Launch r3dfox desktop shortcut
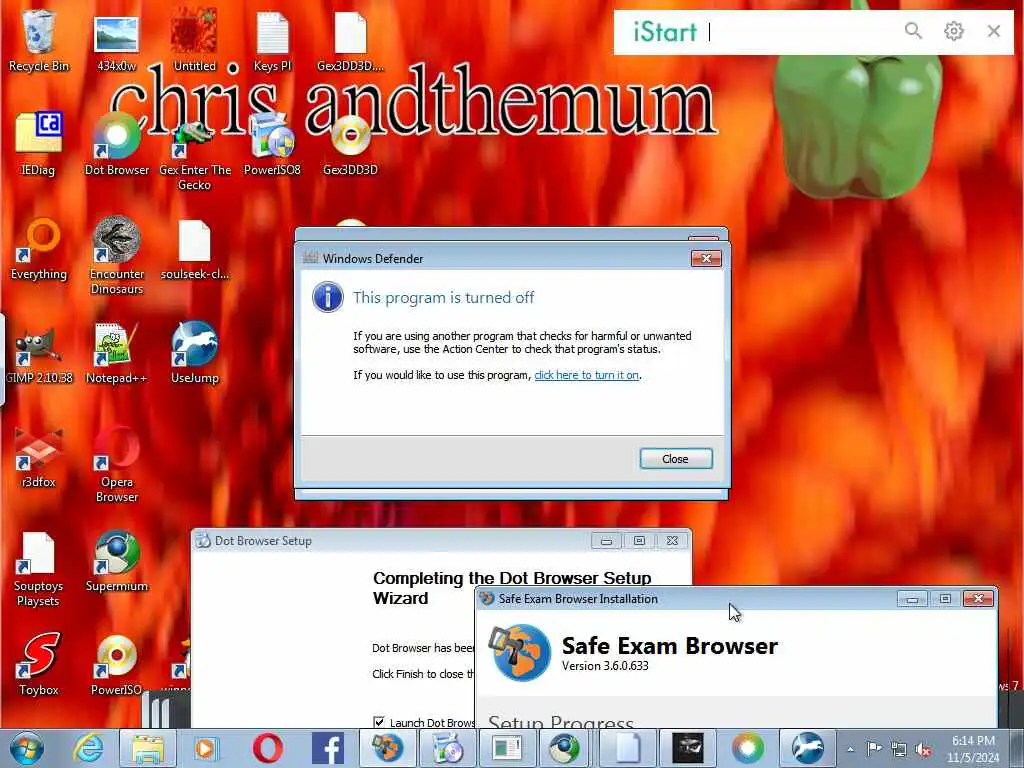Viewport: 1024px width, 768px height. pos(39,456)
